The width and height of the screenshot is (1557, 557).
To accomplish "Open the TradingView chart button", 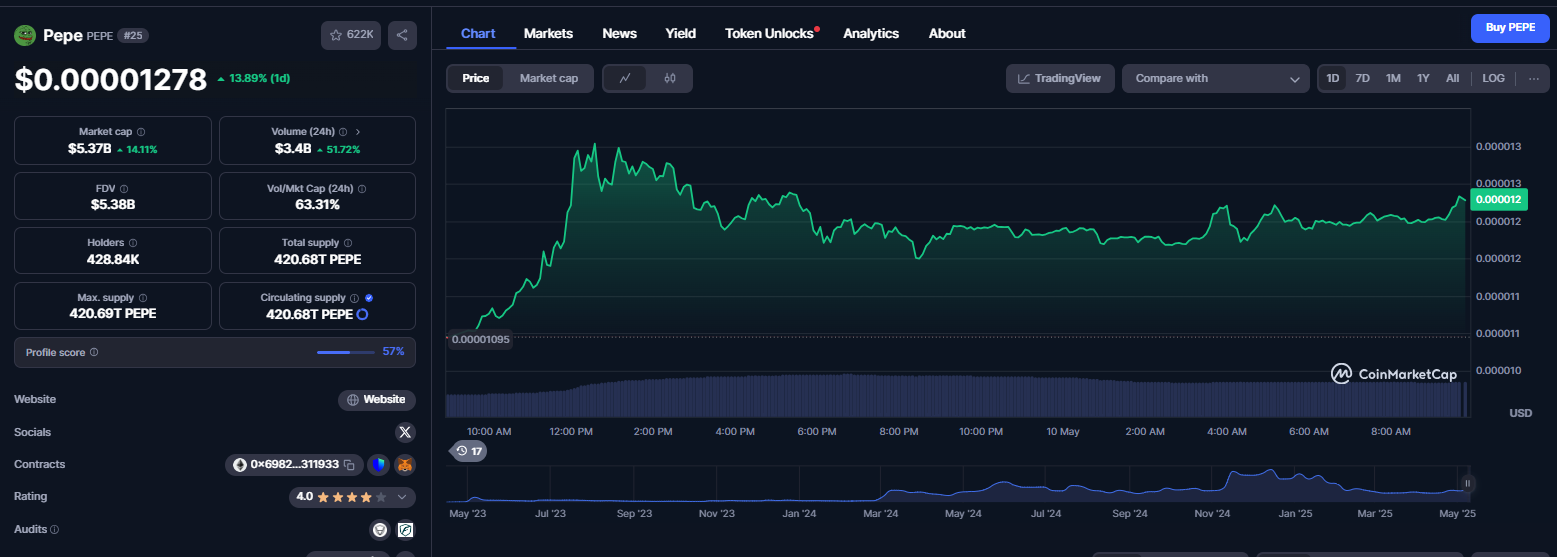I will [x=1060, y=78].
